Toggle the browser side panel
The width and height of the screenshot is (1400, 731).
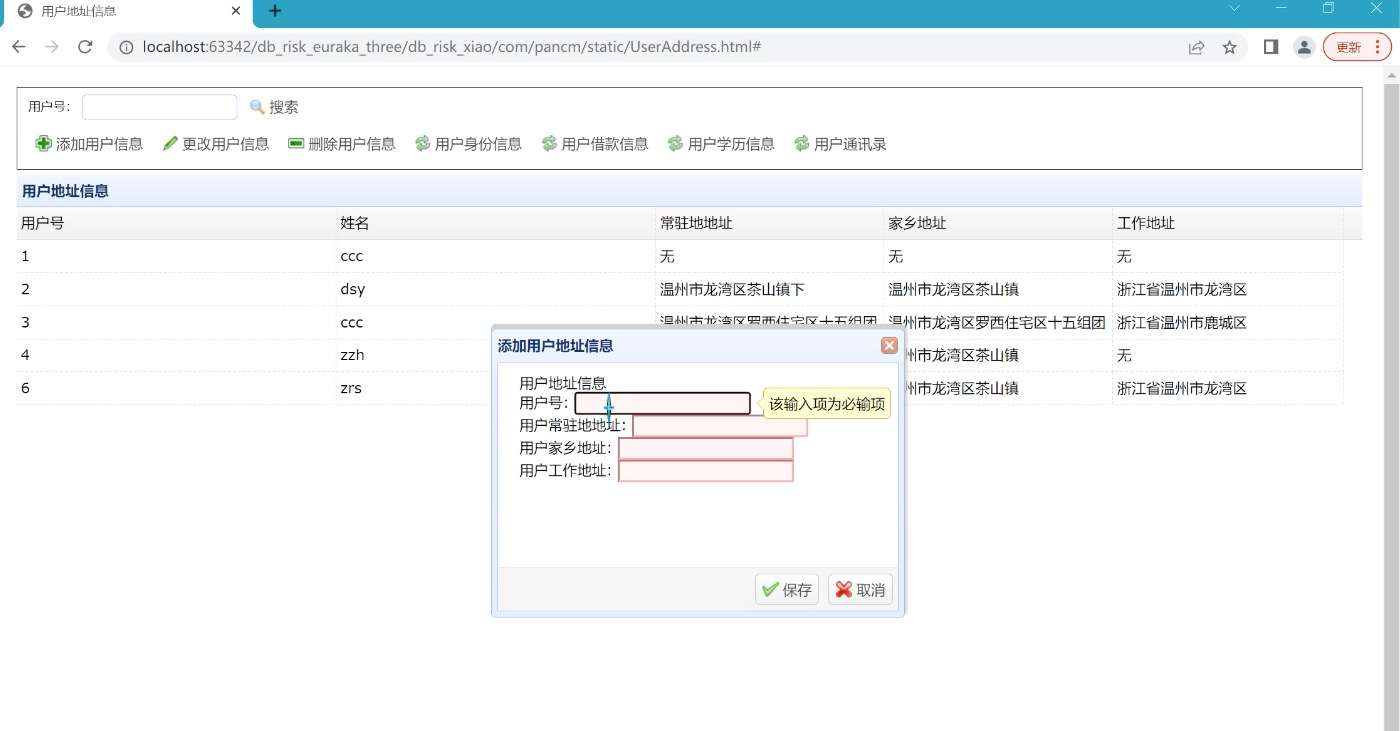pyautogui.click(x=1271, y=47)
